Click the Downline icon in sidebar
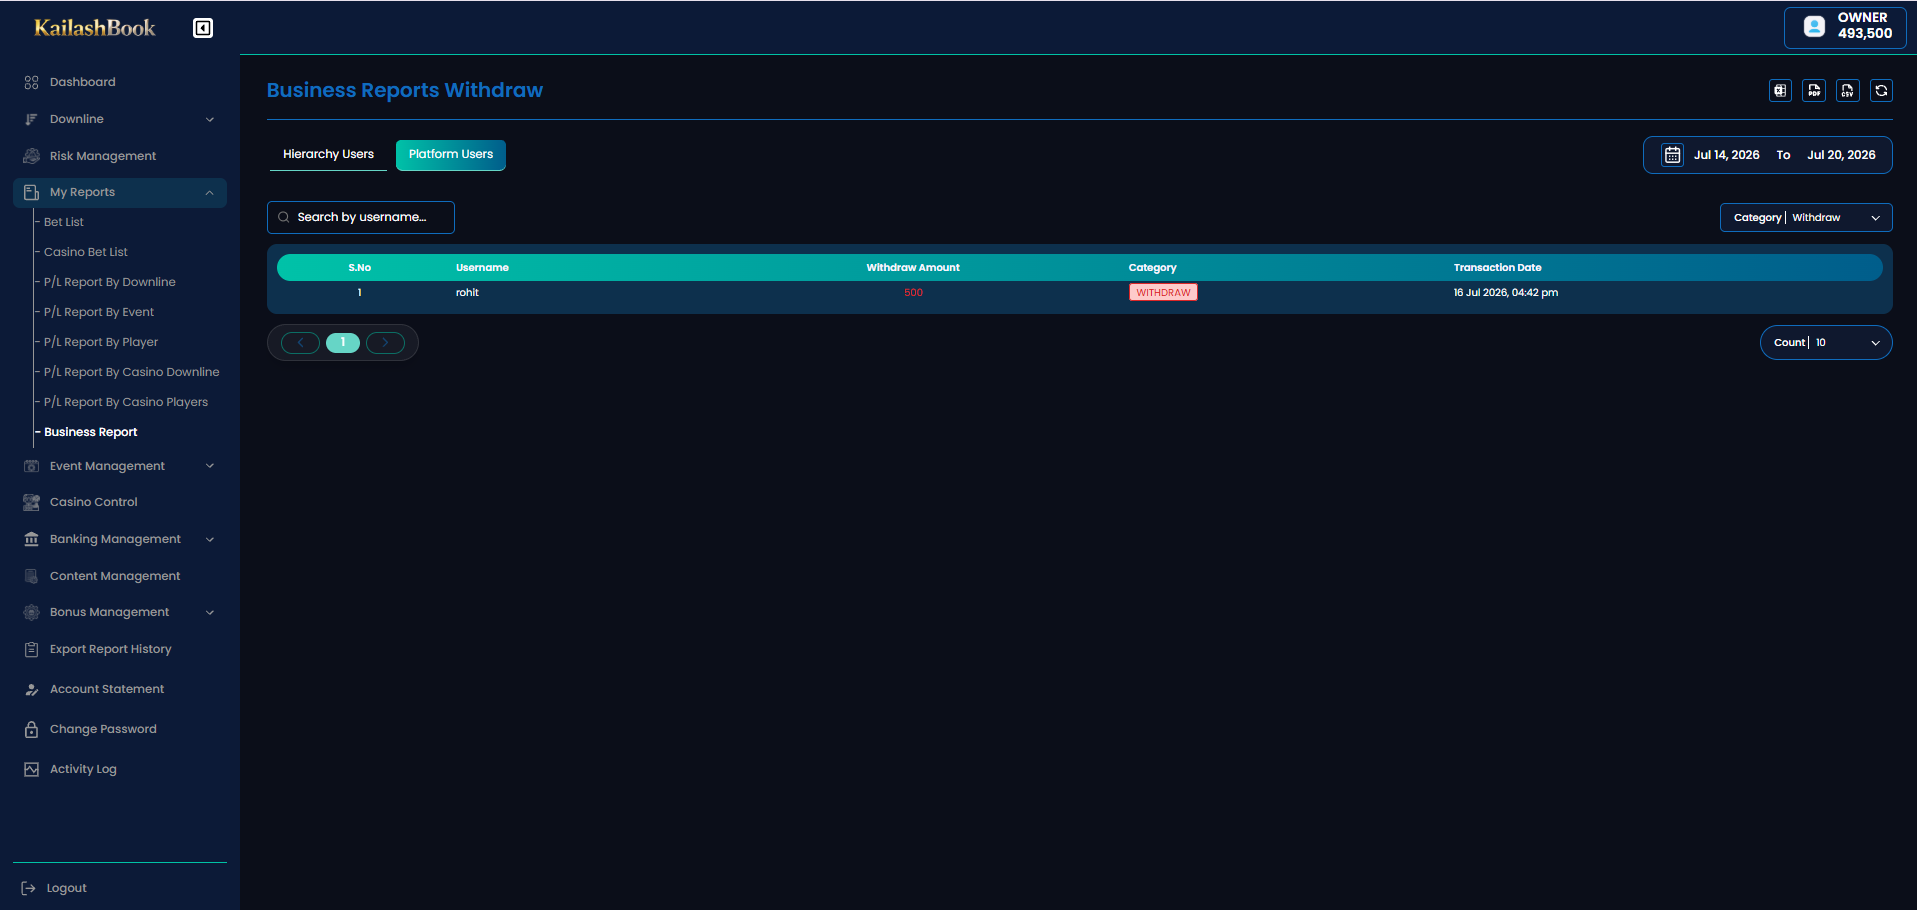The image size is (1917, 910). pyautogui.click(x=31, y=119)
